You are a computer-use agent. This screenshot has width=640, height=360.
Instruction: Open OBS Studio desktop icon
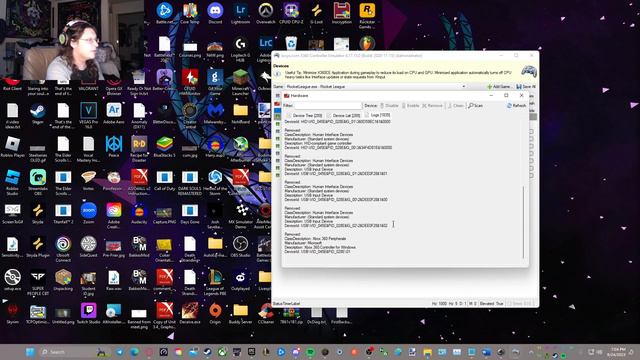[240, 247]
